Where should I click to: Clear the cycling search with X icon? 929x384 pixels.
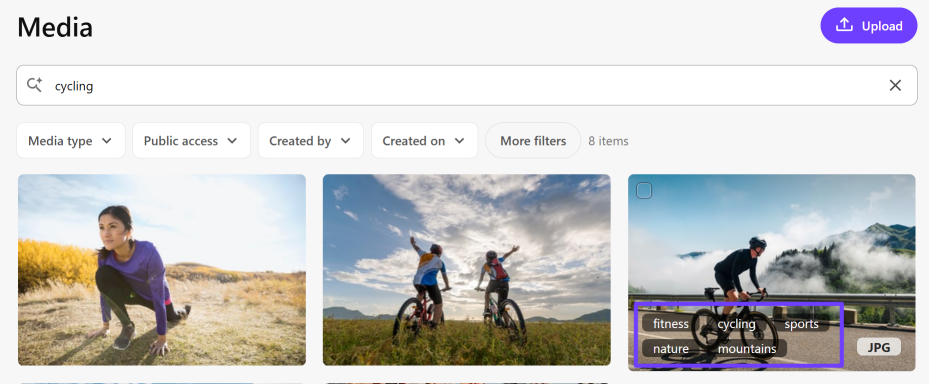pyautogui.click(x=895, y=85)
